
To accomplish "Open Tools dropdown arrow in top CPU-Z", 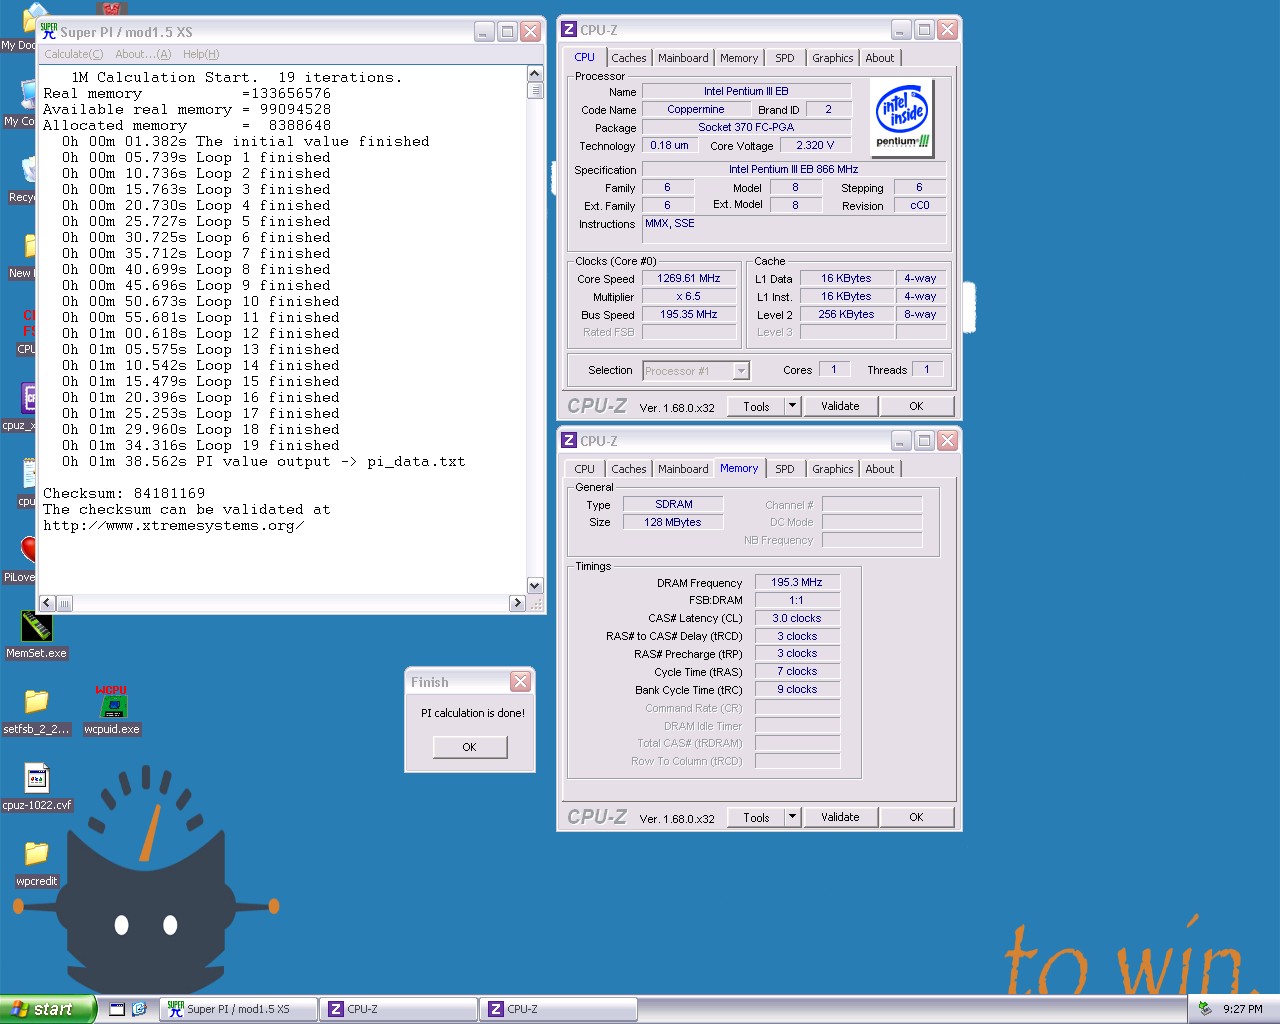I will (792, 406).
